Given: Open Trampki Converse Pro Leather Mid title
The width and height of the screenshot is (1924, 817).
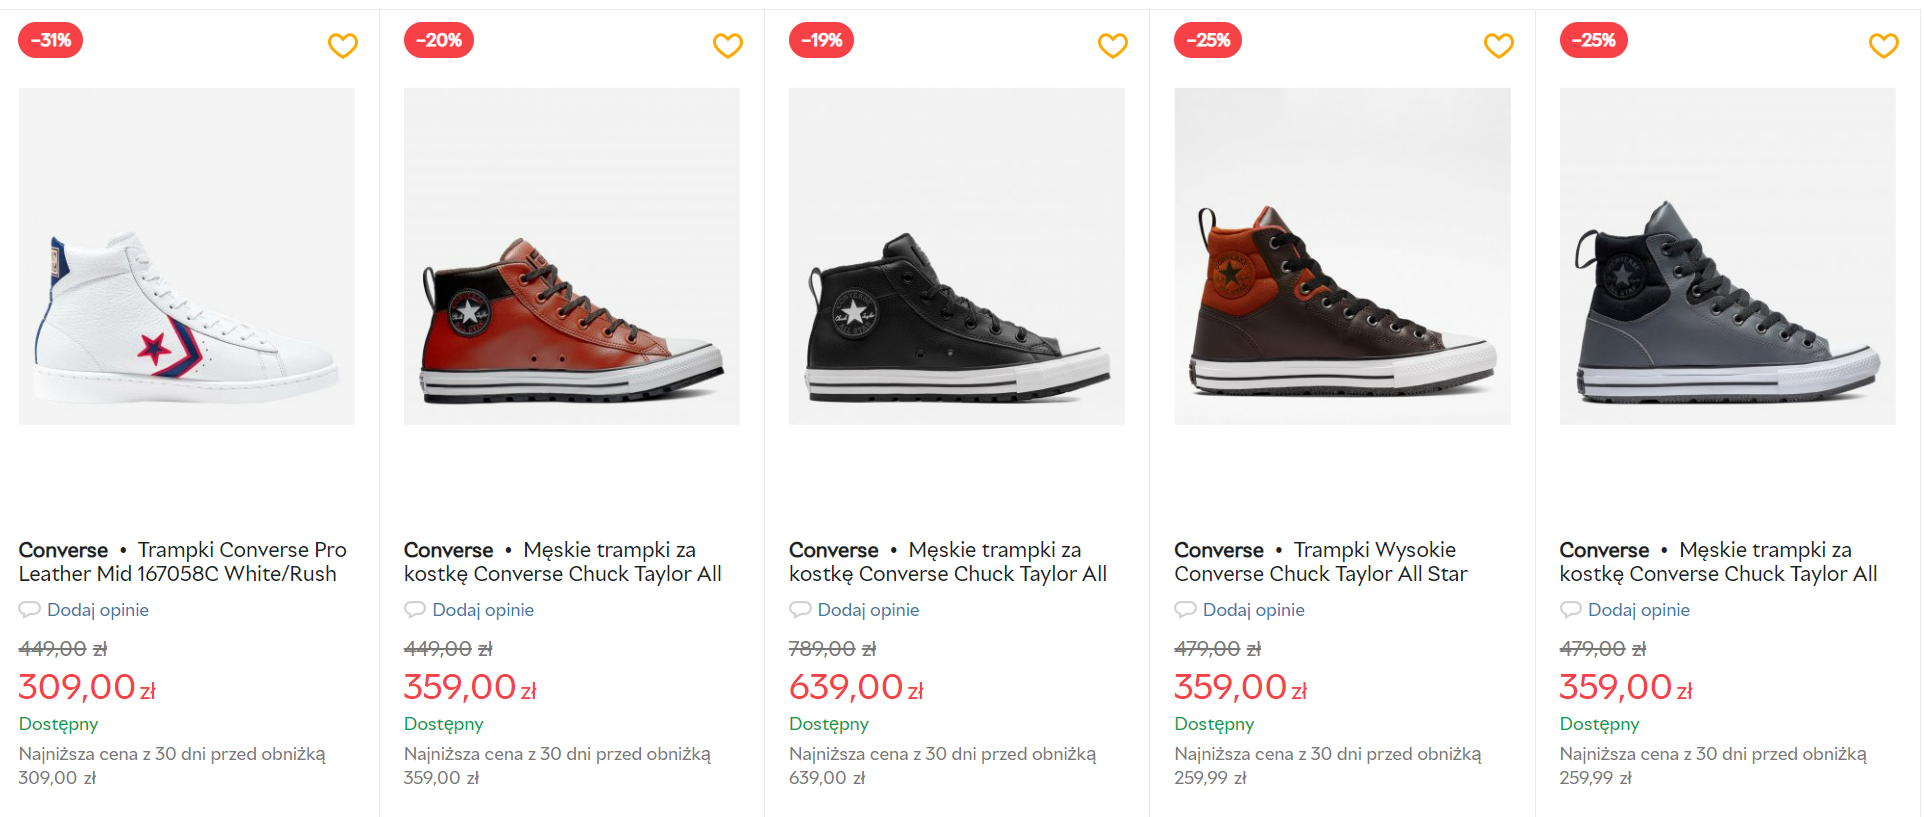Looking at the screenshot, I should [182, 562].
